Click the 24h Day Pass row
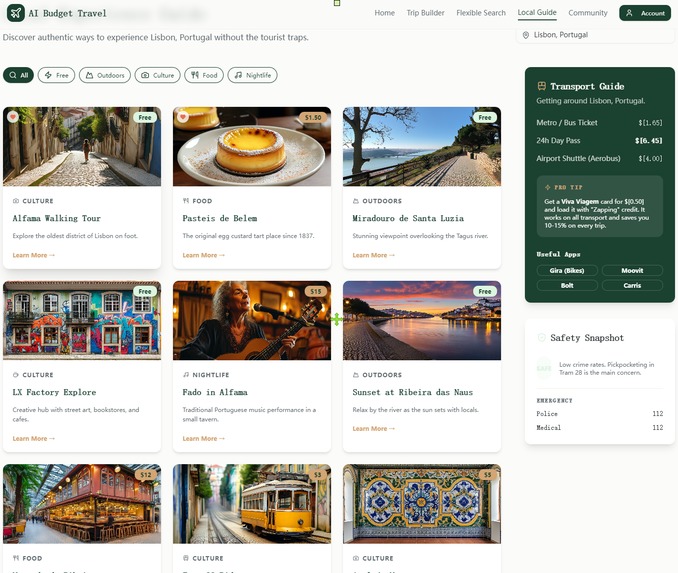The image size is (678, 573). (599, 141)
